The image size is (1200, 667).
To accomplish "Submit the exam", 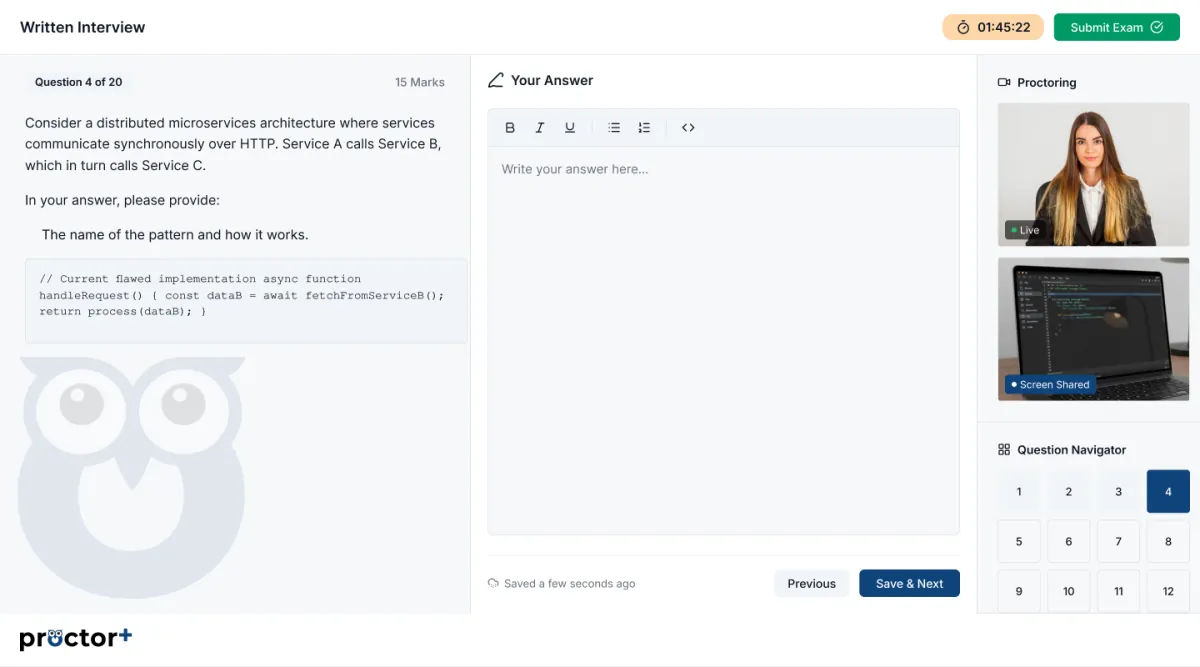I will 1116,27.
